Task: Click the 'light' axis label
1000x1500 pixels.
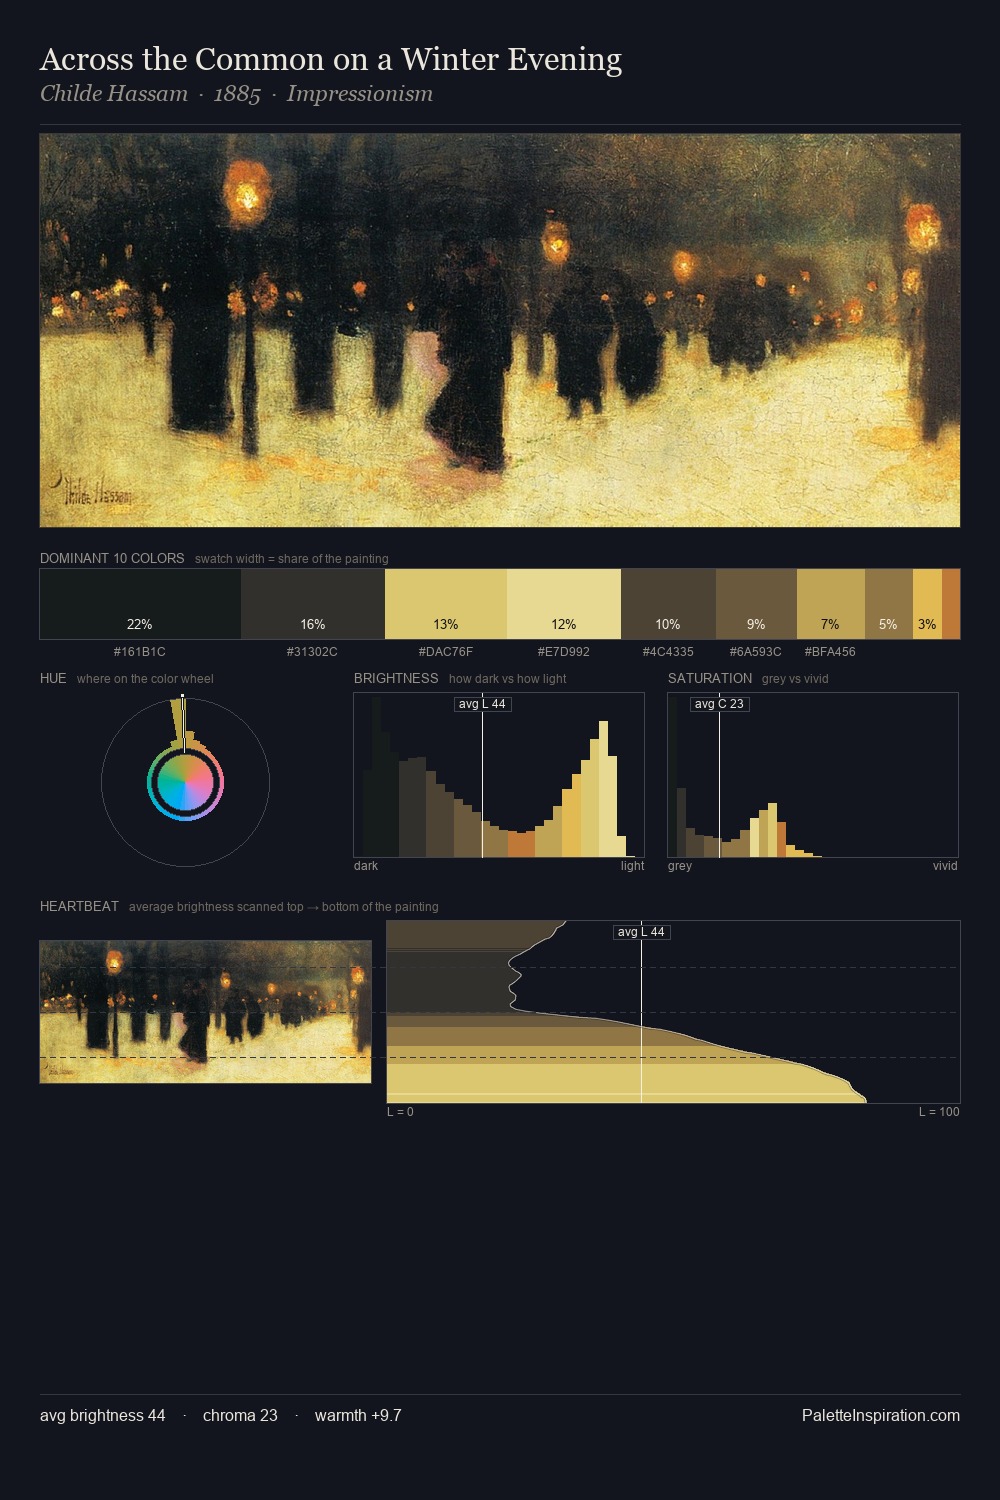Action: coord(632,866)
